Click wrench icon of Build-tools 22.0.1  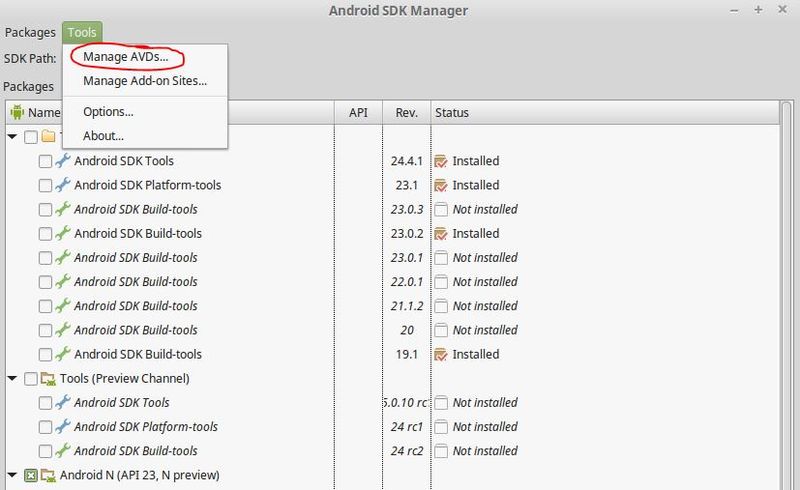[x=63, y=281]
